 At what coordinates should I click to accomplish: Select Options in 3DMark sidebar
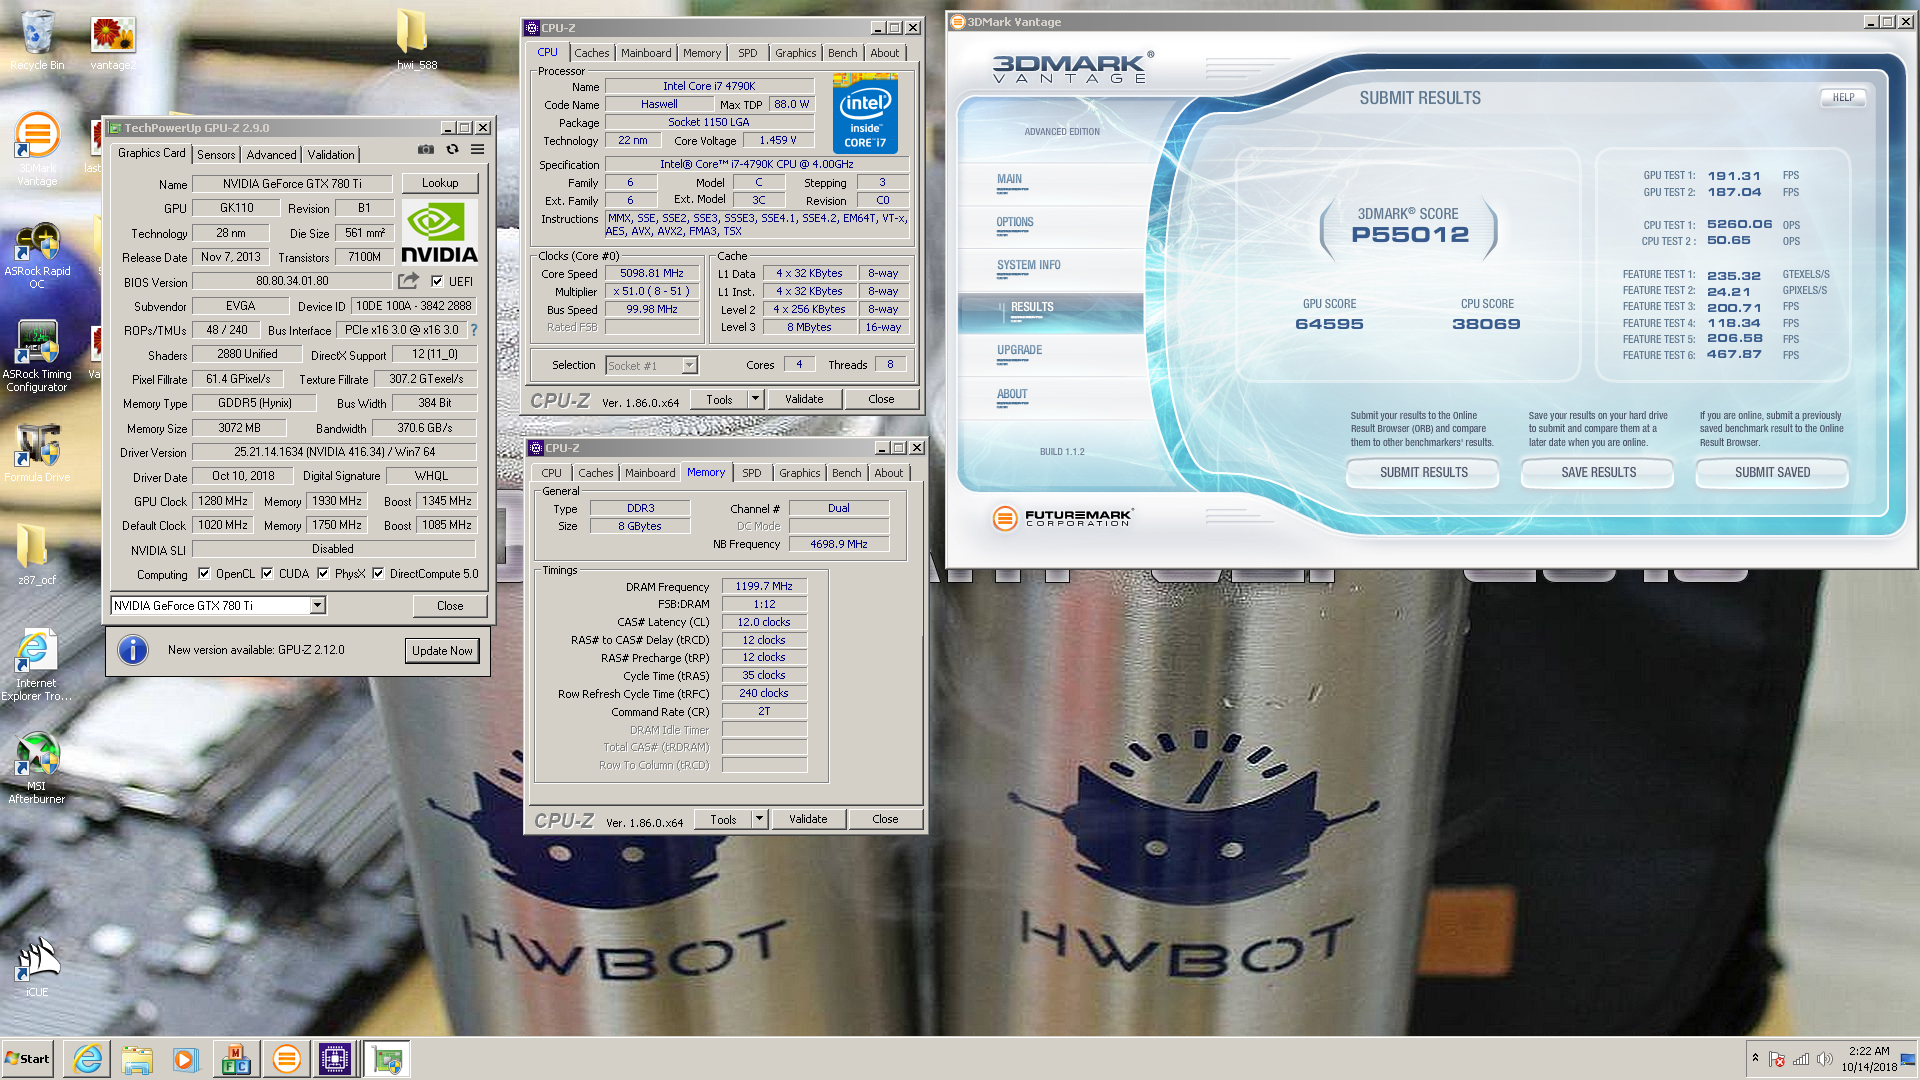[1015, 222]
